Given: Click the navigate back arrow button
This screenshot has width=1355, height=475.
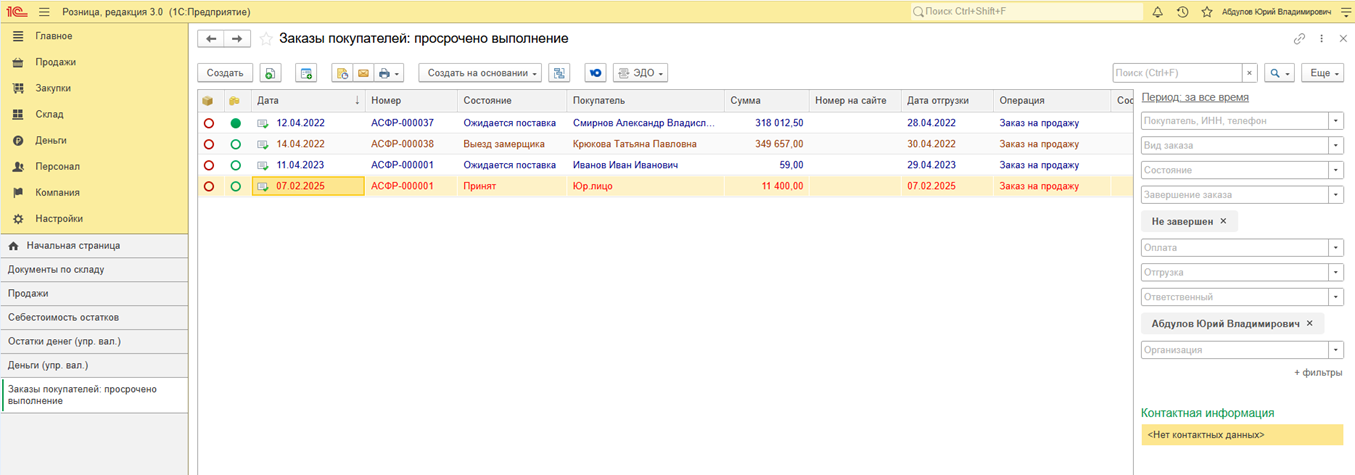Looking at the screenshot, I should click(x=211, y=39).
